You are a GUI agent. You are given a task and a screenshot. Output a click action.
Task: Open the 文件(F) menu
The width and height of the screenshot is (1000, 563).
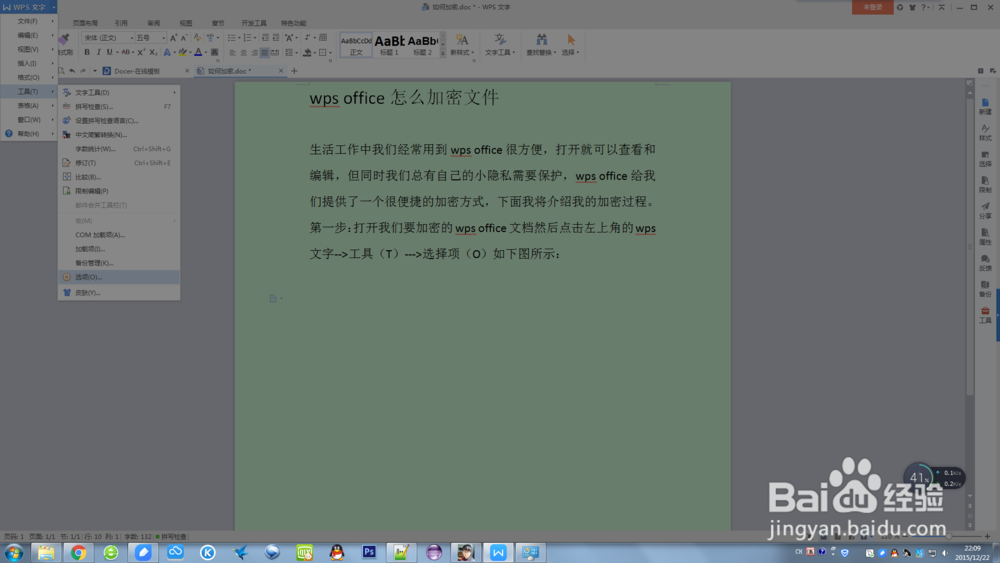tap(29, 21)
